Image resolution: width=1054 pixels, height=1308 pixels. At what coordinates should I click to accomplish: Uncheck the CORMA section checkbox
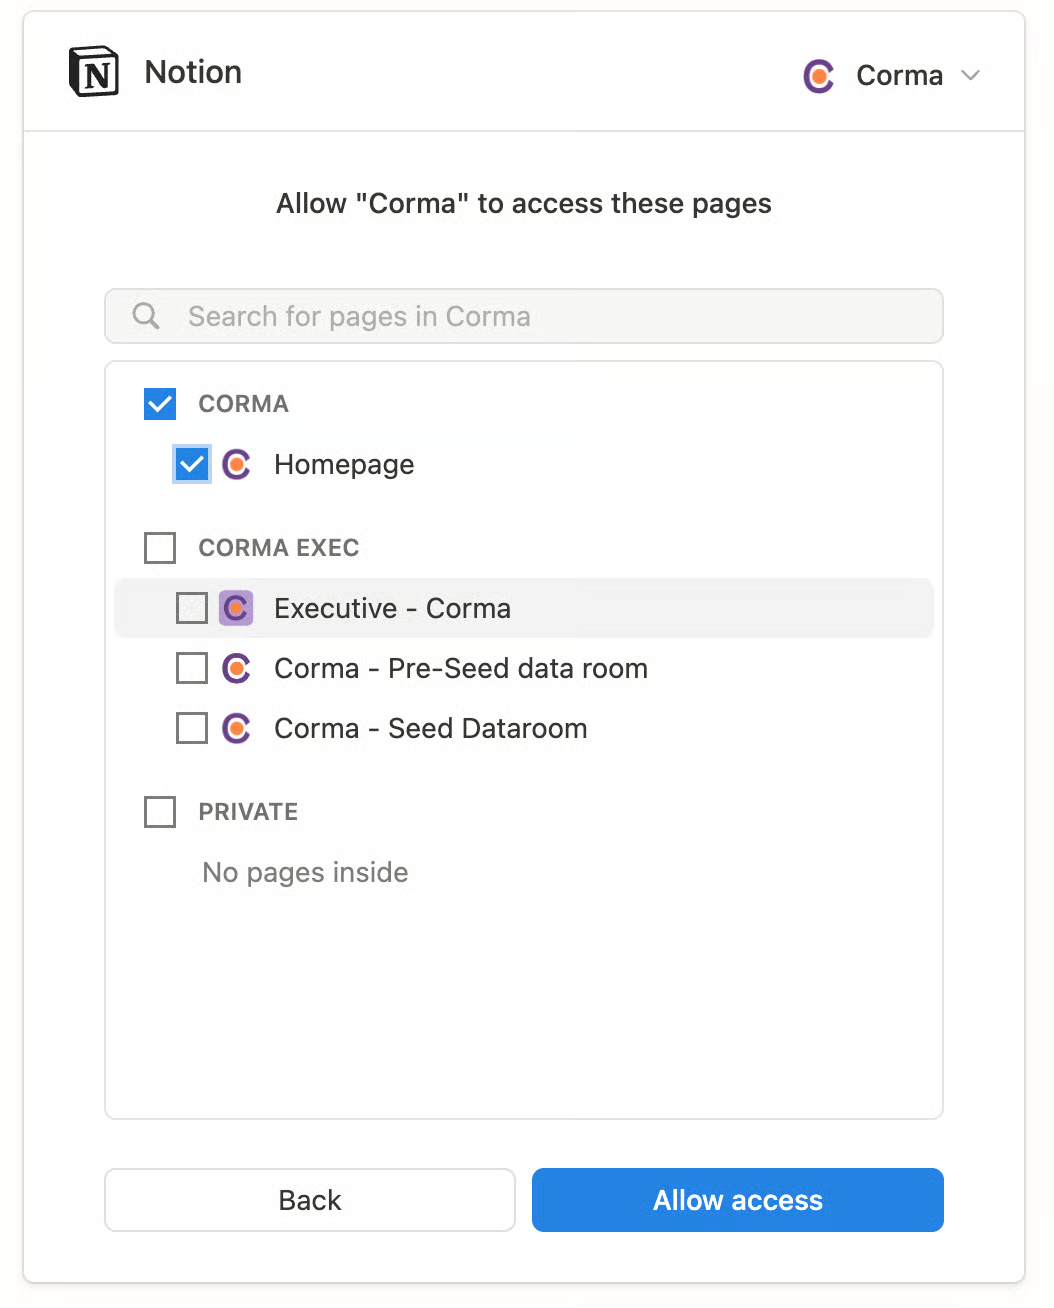pyautogui.click(x=160, y=404)
